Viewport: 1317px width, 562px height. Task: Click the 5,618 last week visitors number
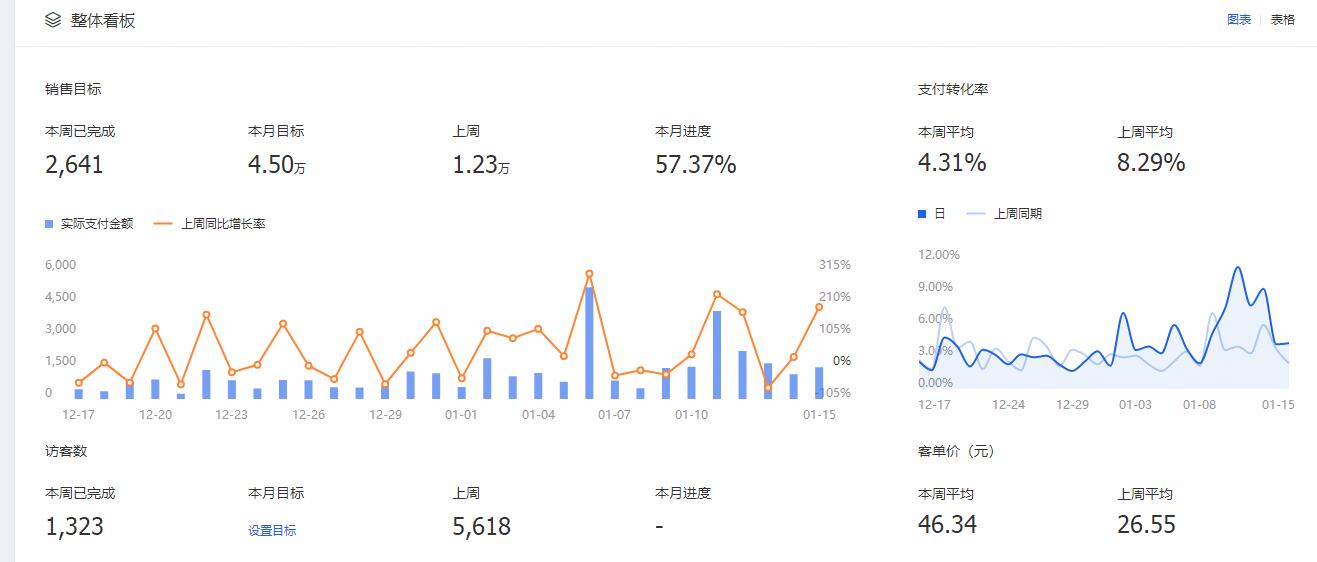coord(481,526)
